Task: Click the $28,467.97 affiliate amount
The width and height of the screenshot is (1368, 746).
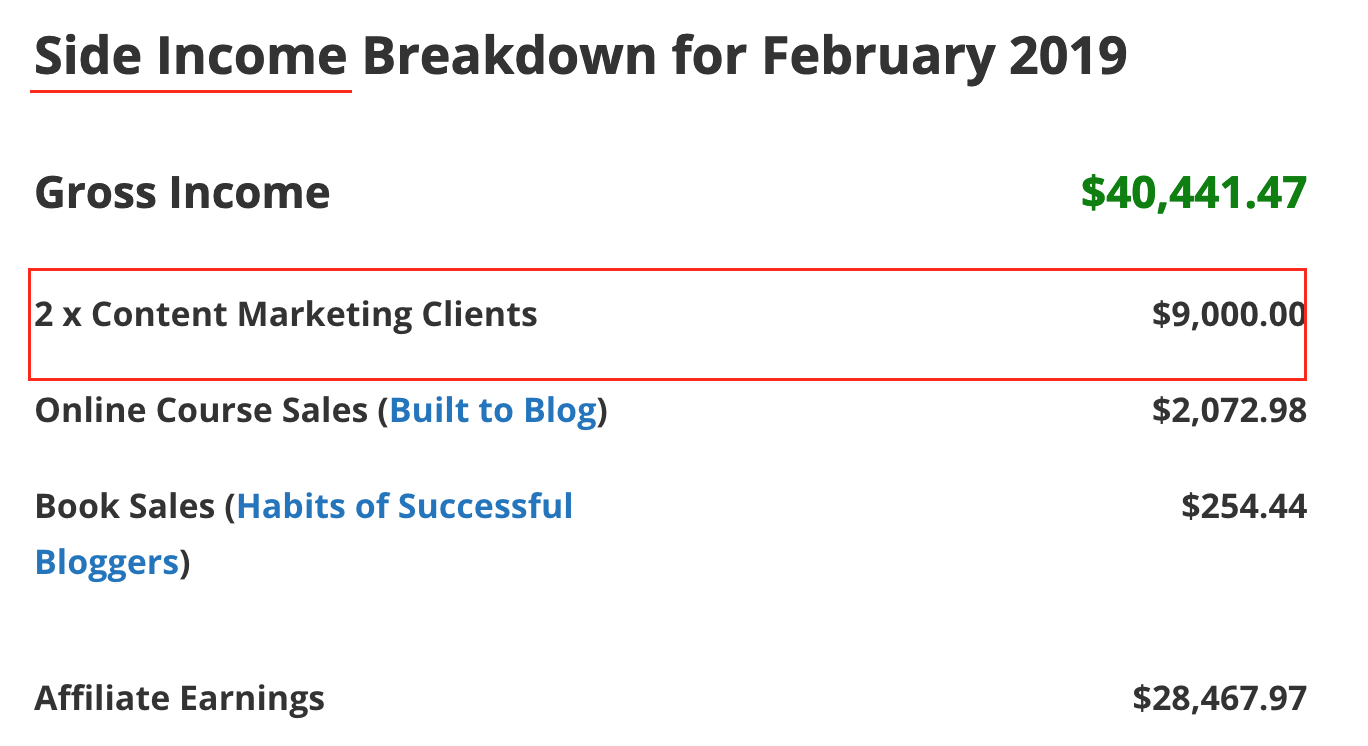Action: coord(1219,698)
